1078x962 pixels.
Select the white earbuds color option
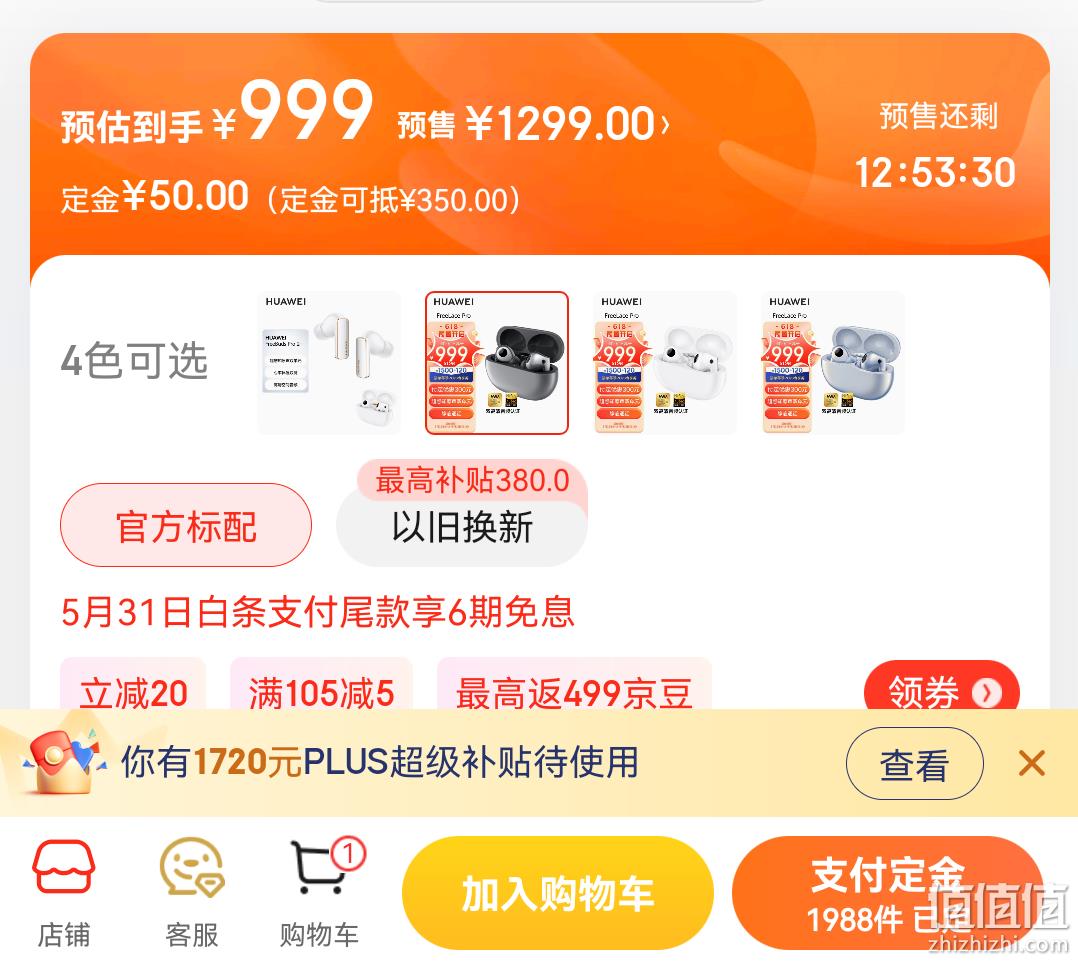point(665,362)
